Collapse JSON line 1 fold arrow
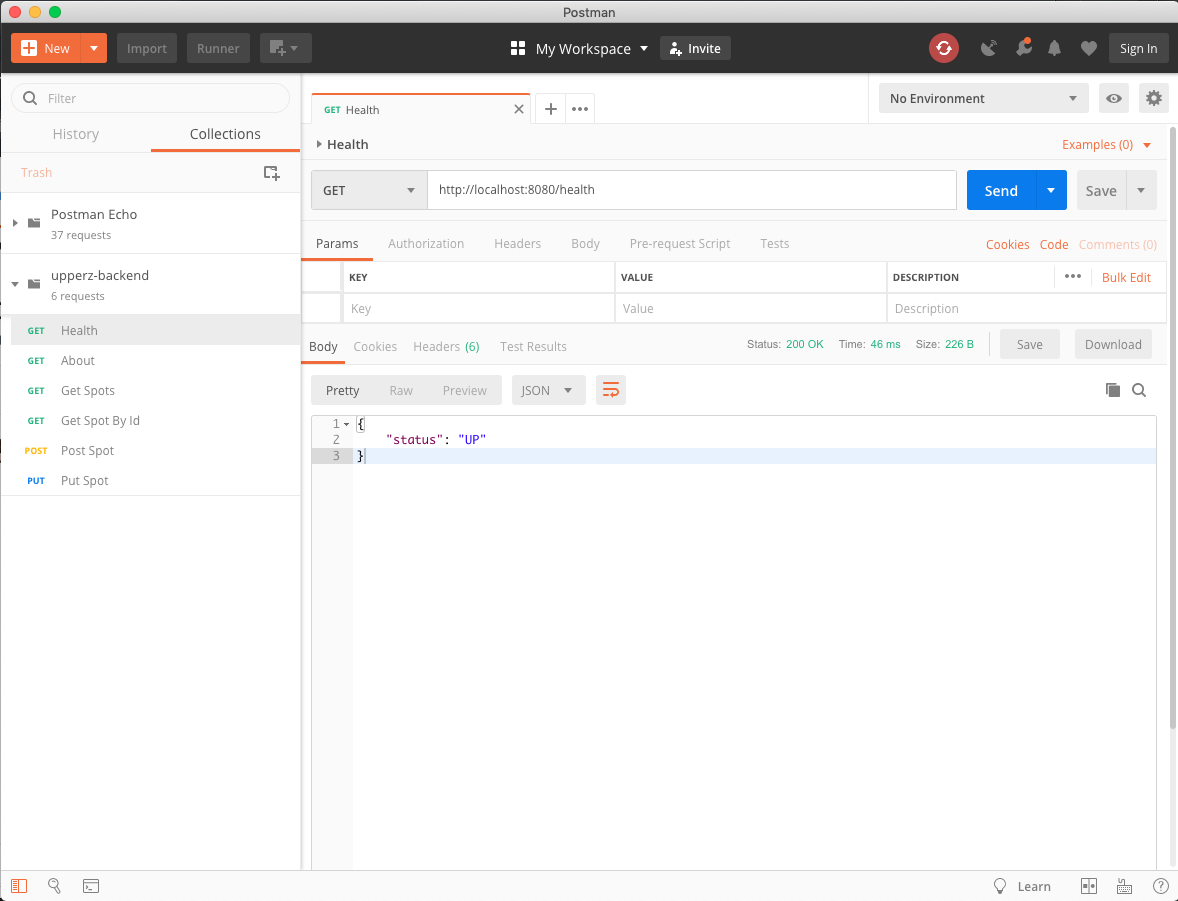Image resolution: width=1178 pixels, height=901 pixels. pyautogui.click(x=346, y=425)
